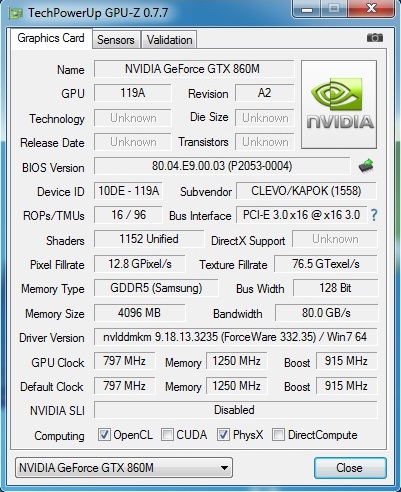Image resolution: width=401 pixels, height=492 pixels.
Task: Click the Shaders field 1152 Unified
Action: point(149,239)
